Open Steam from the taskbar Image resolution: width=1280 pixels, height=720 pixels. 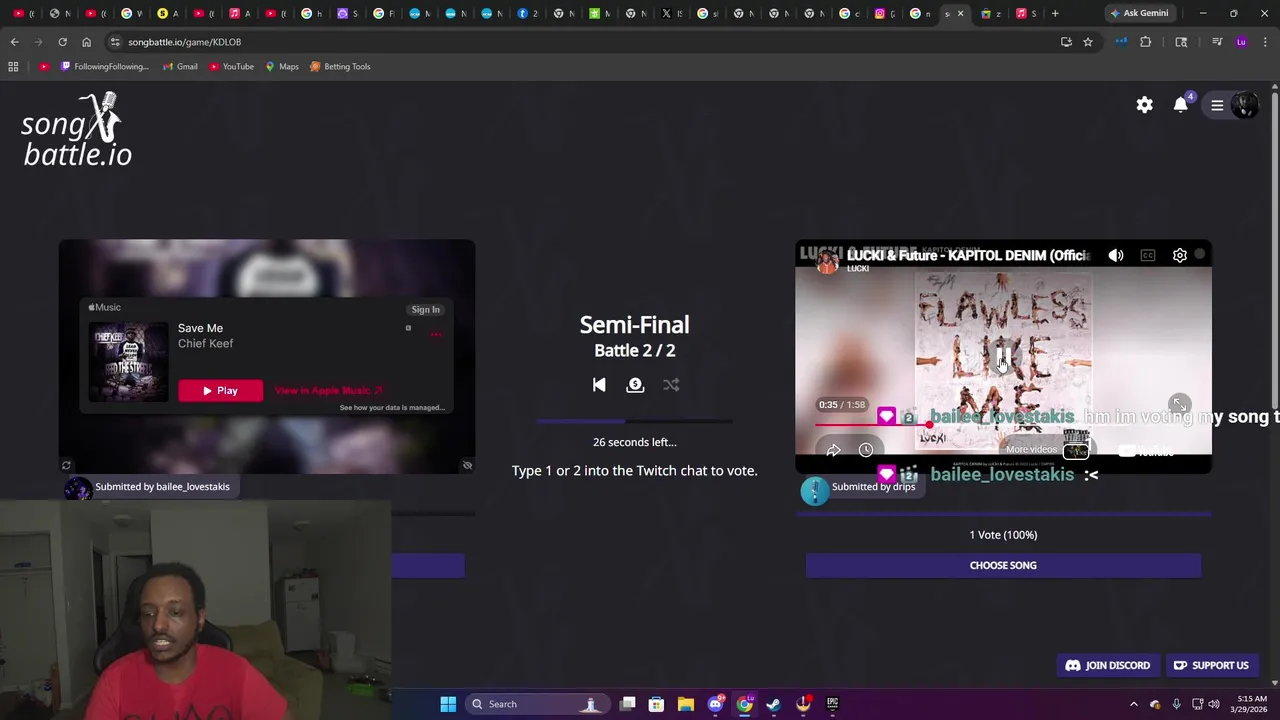[x=773, y=704]
